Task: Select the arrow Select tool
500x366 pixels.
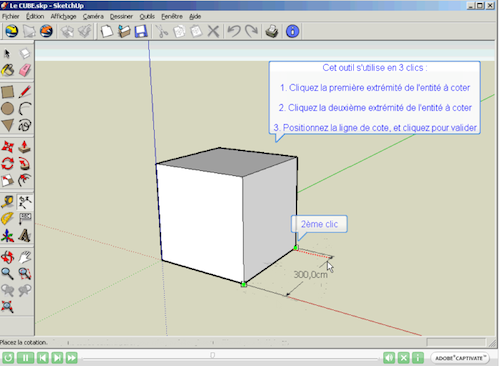Action: click(7, 53)
